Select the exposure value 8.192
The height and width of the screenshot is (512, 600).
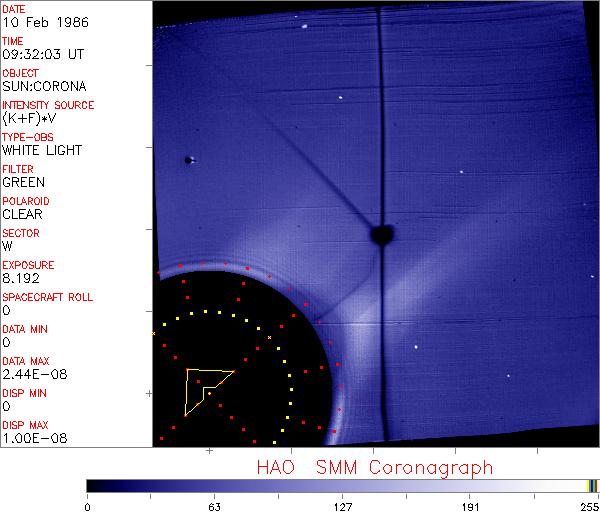click(21, 279)
